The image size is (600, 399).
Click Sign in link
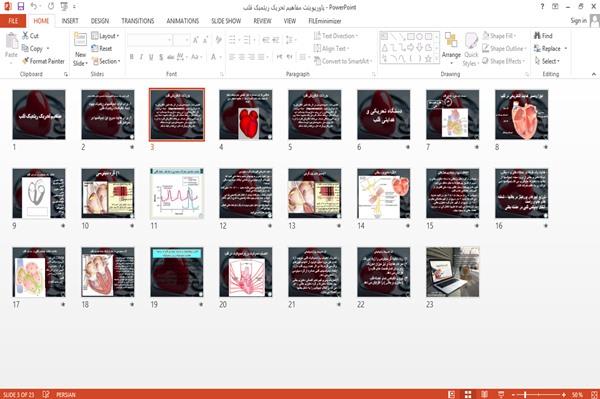pos(578,21)
